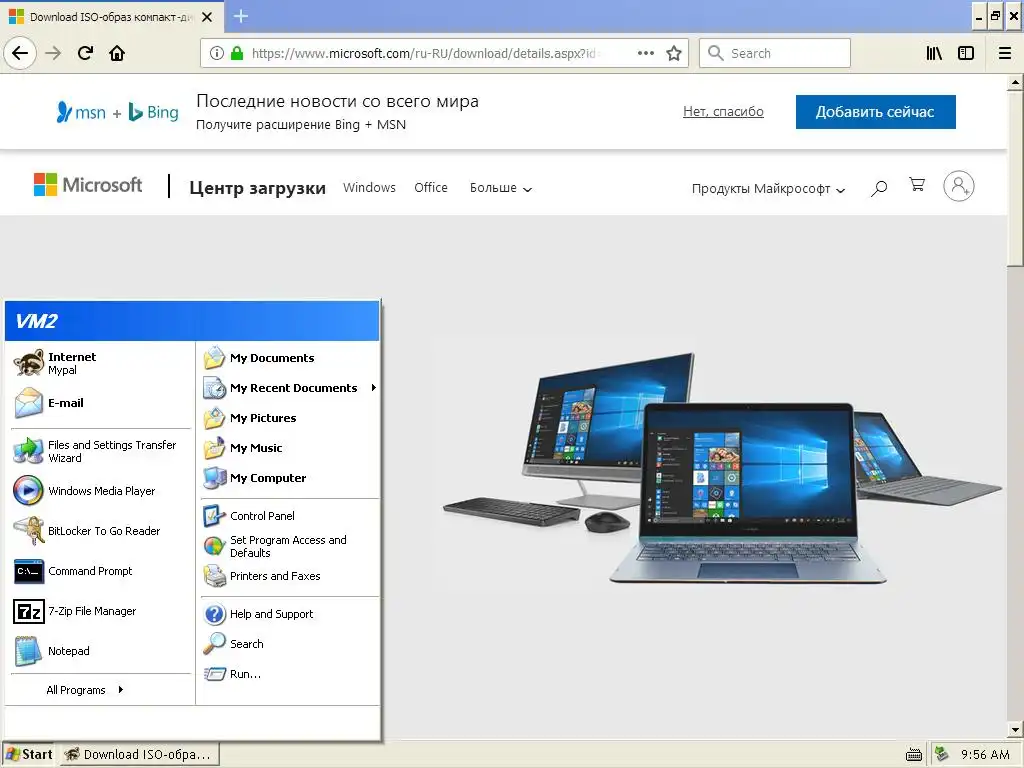
Task: Expand the Больше dropdown
Action: pyautogui.click(x=501, y=188)
